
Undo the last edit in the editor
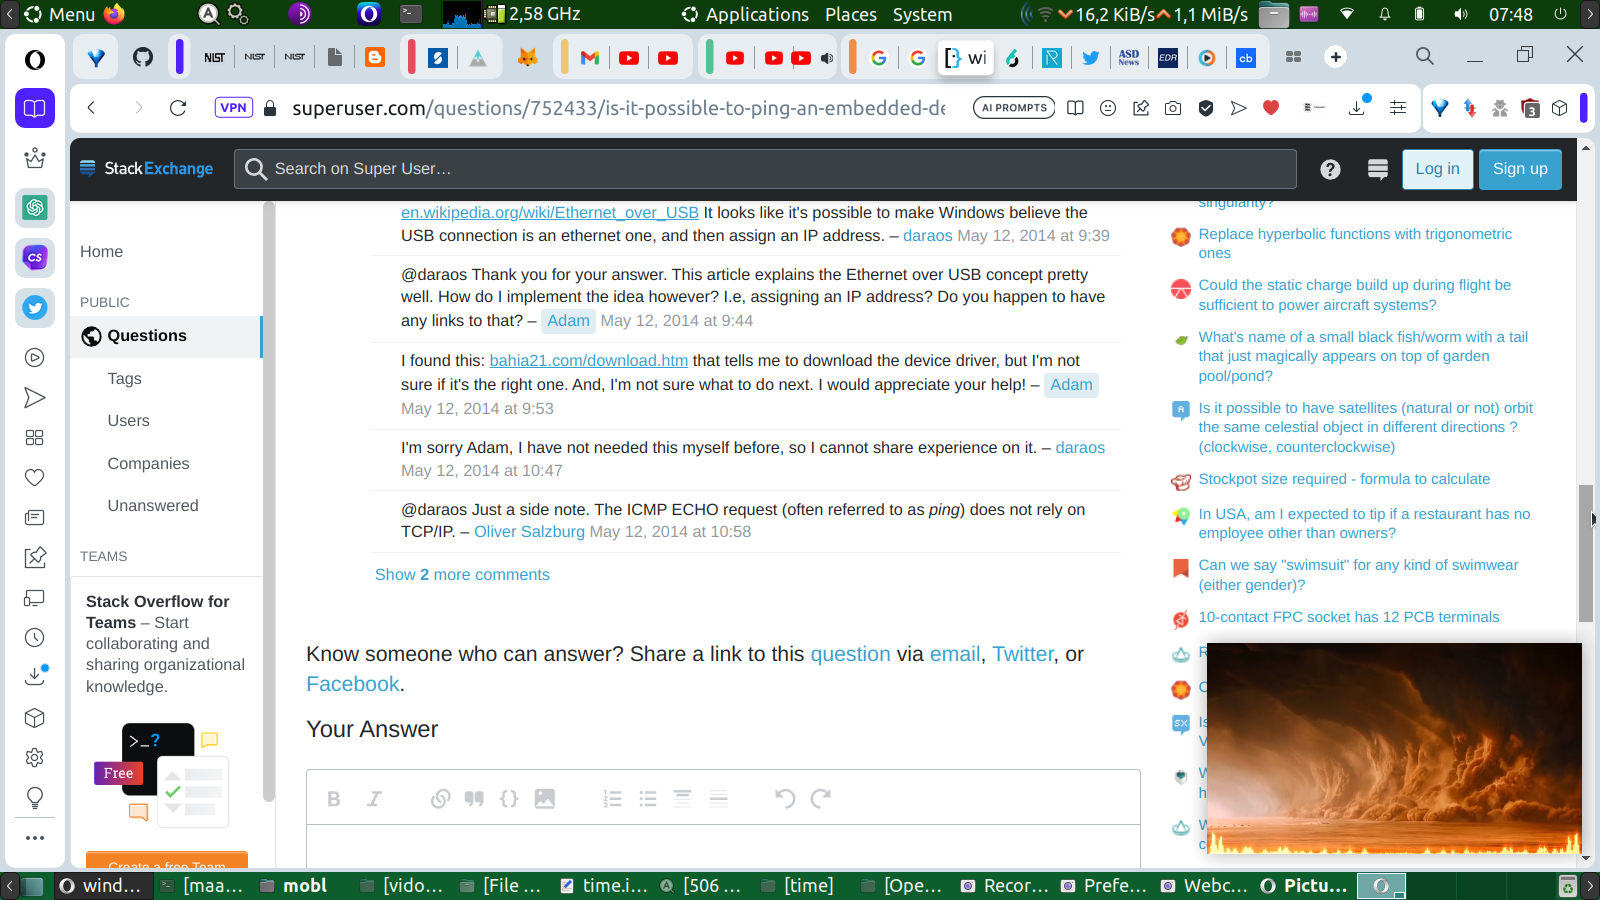(785, 798)
